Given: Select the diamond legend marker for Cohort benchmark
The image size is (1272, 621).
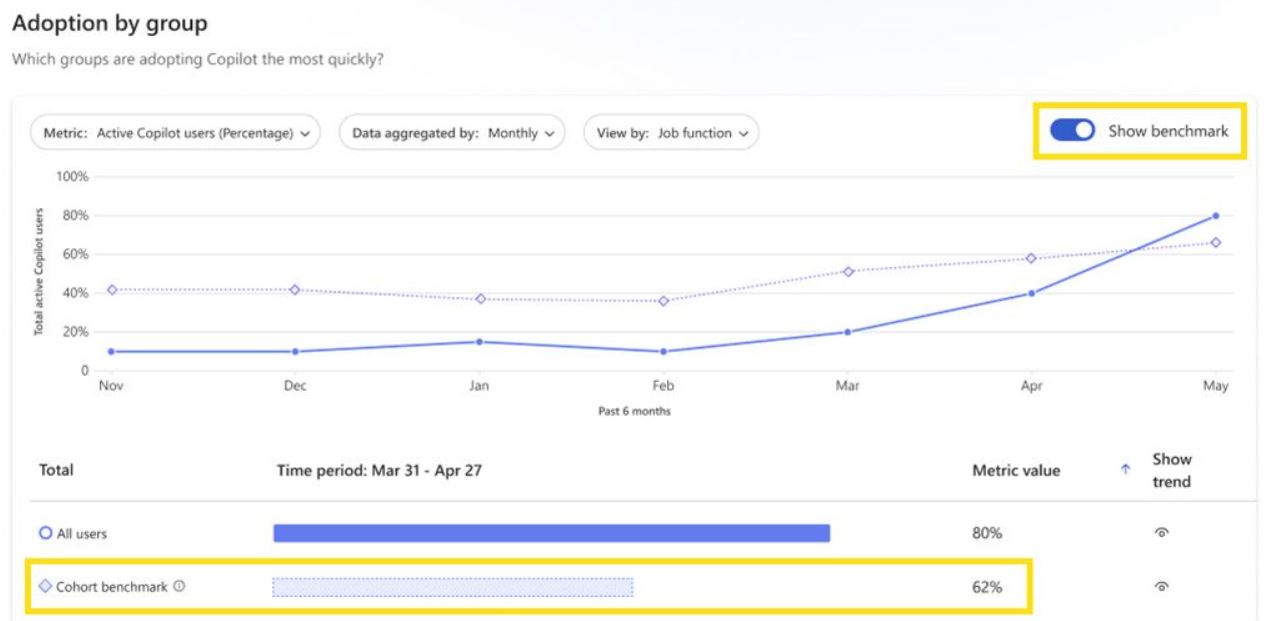Looking at the screenshot, I should pos(46,586).
